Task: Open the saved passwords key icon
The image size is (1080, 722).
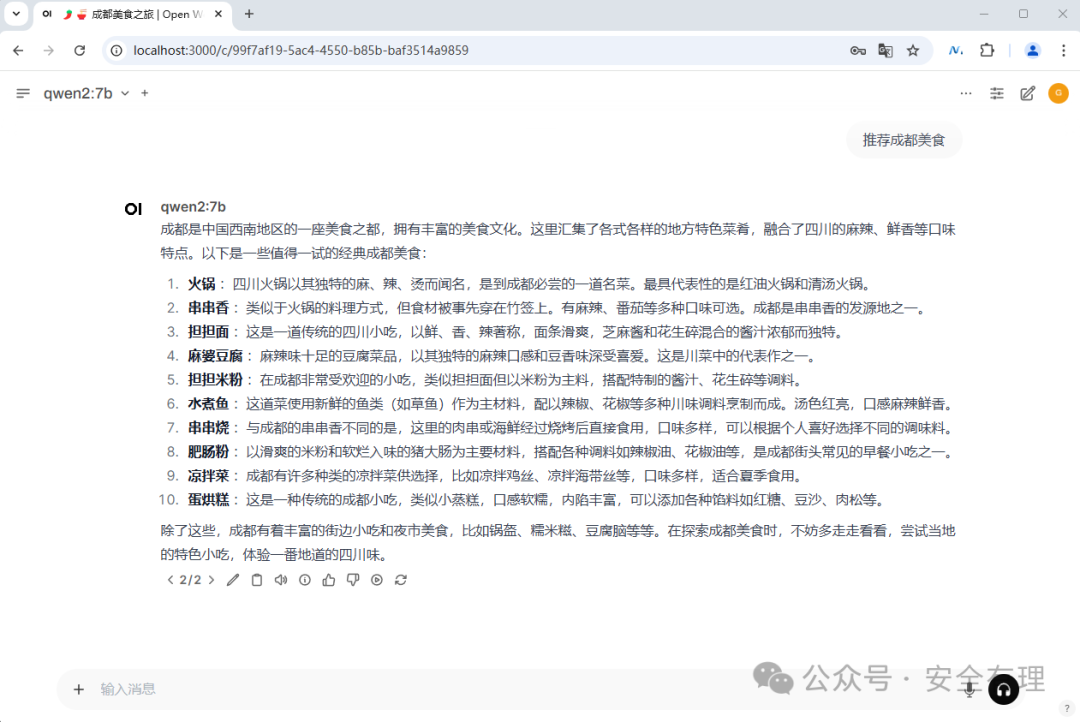Action: point(858,50)
